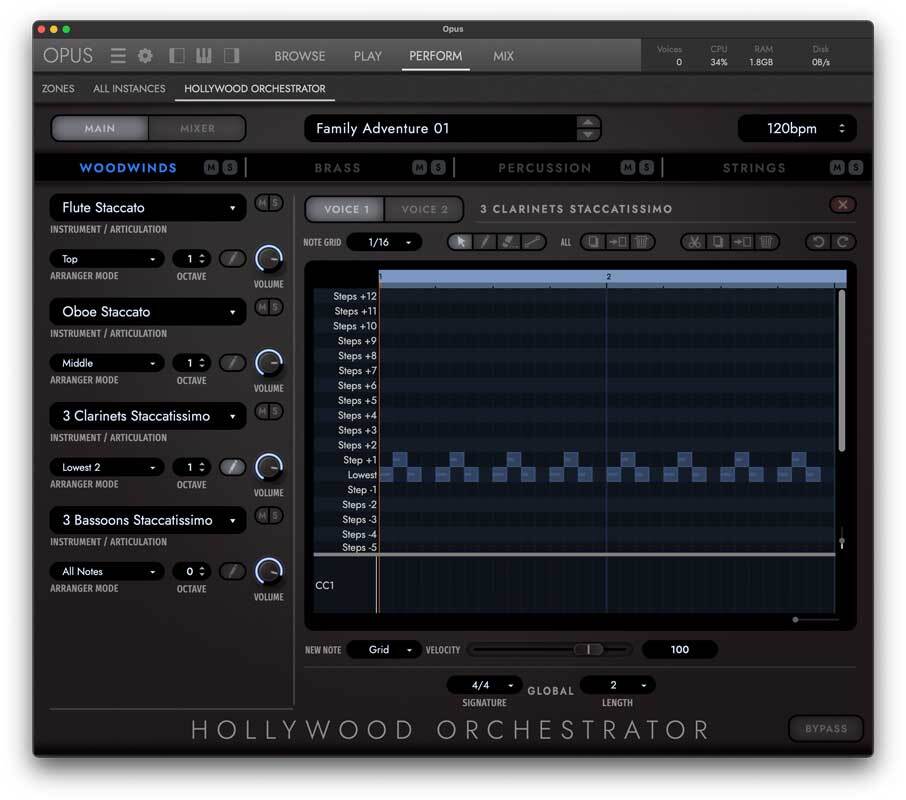Switch to Voice 2
Image resolution: width=906 pixels, height=800 pixels.
click(425, 209)
